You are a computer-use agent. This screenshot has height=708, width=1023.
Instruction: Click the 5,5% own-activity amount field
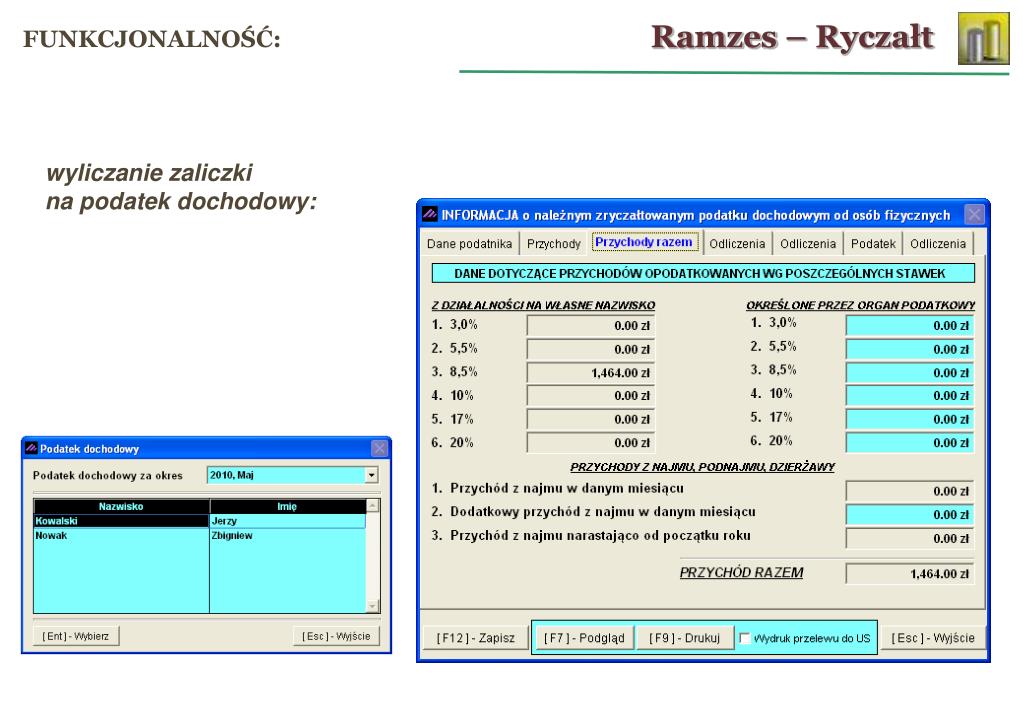[590, 349]
